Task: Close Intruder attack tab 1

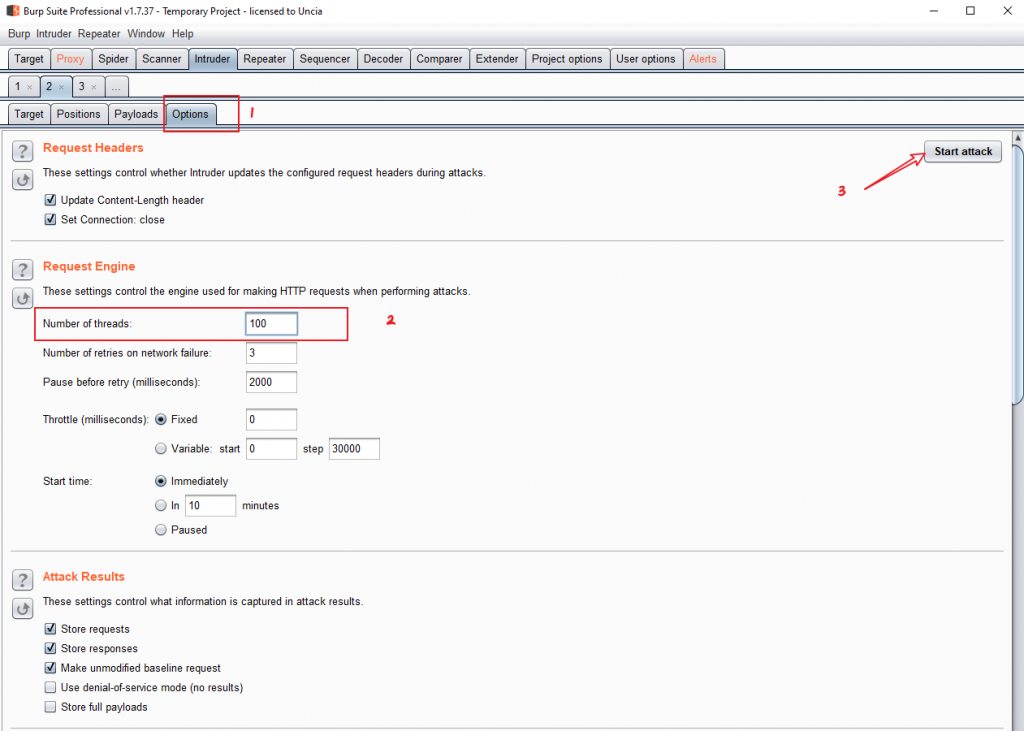Action: pos(29,87)
